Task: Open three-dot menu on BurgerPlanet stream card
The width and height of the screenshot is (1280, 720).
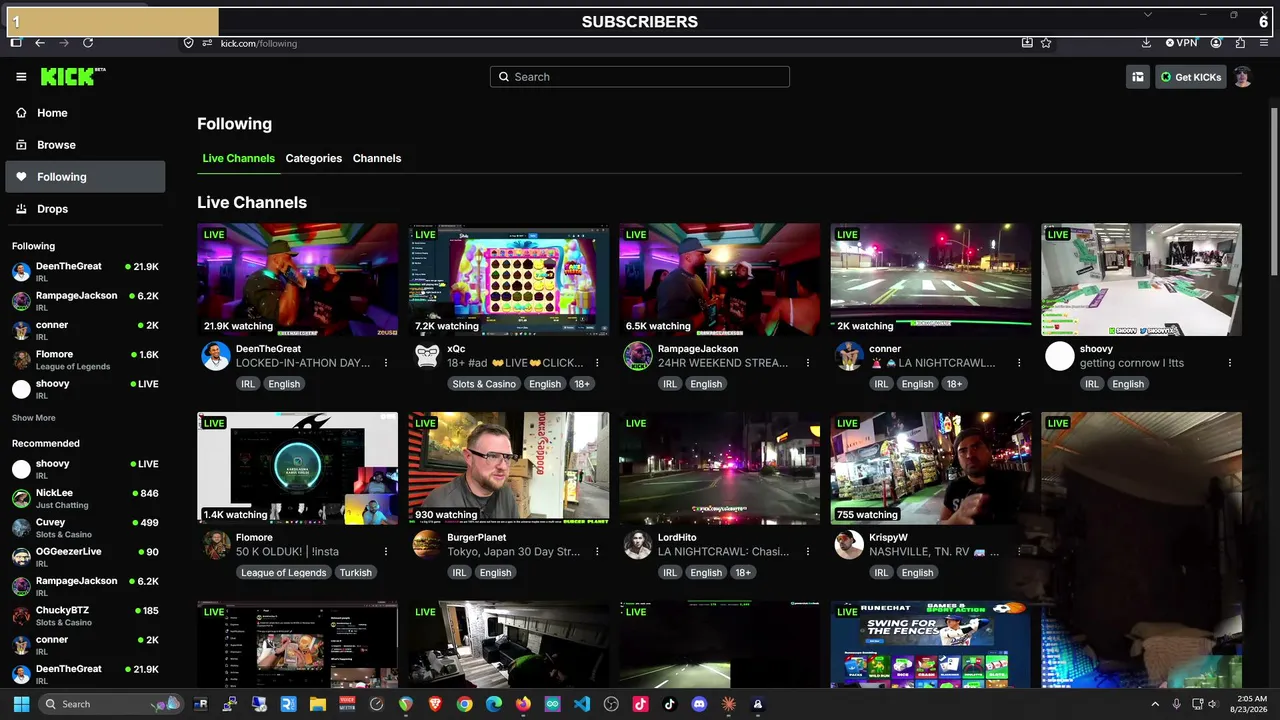Action: [x=597, y=552]
